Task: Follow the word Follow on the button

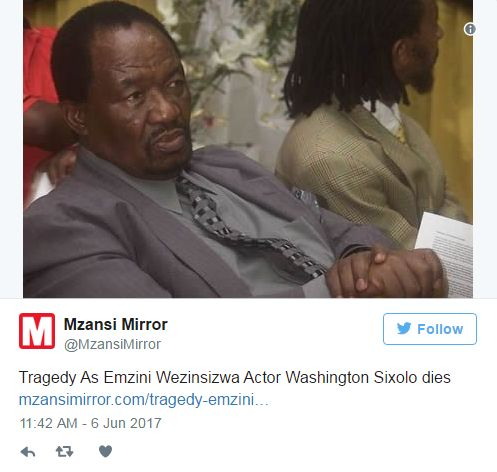Action: tap(440, 329)
